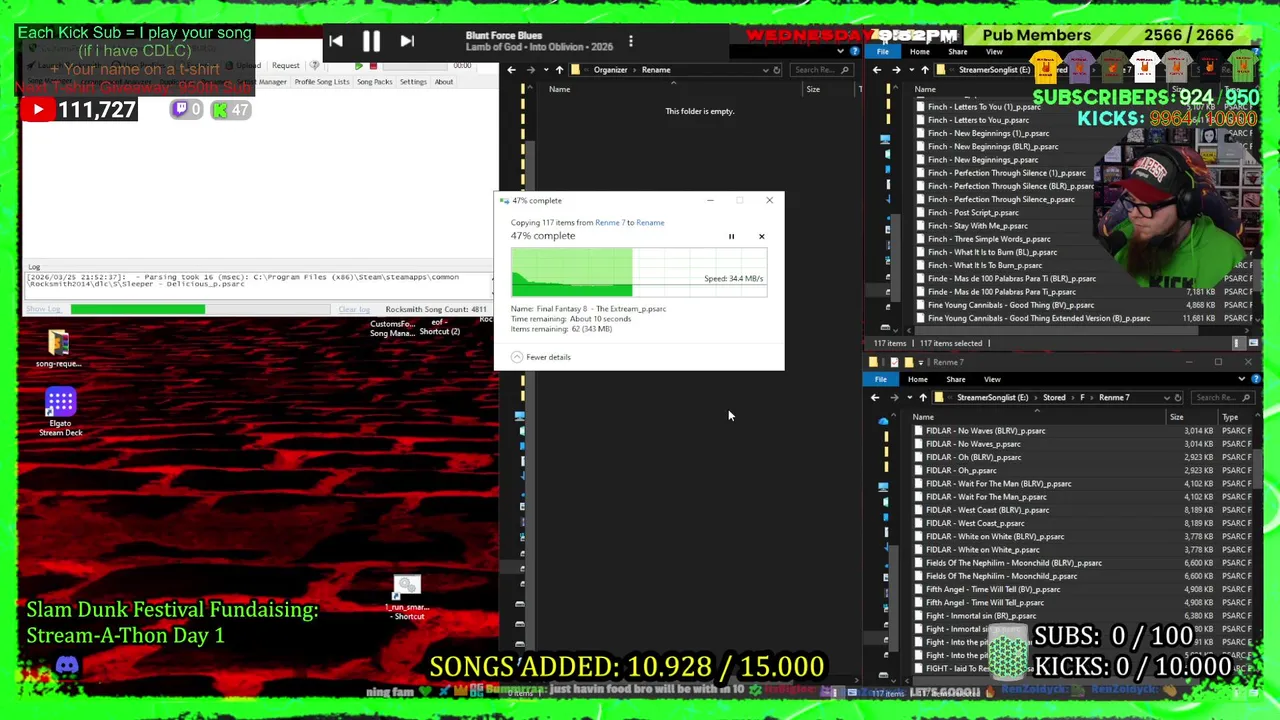
Task: Pause the Blunt Force Blues playback
Action: 371,41
